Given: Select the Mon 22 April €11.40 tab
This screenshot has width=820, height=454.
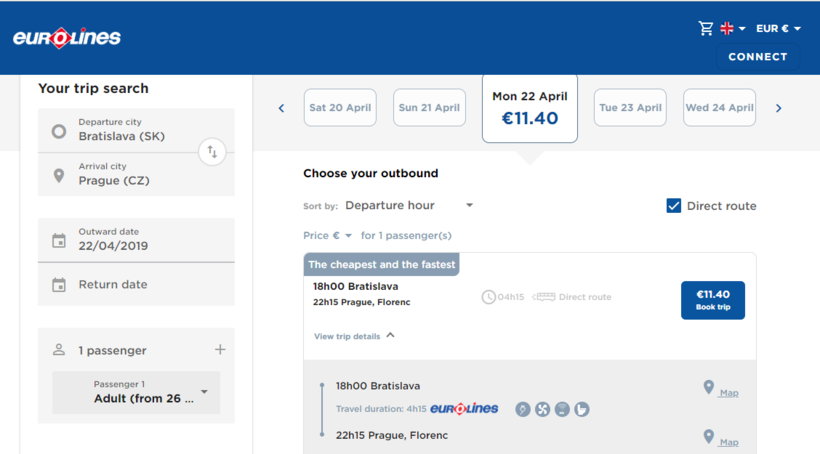Looking at the screenshot, I should (530, 108).
